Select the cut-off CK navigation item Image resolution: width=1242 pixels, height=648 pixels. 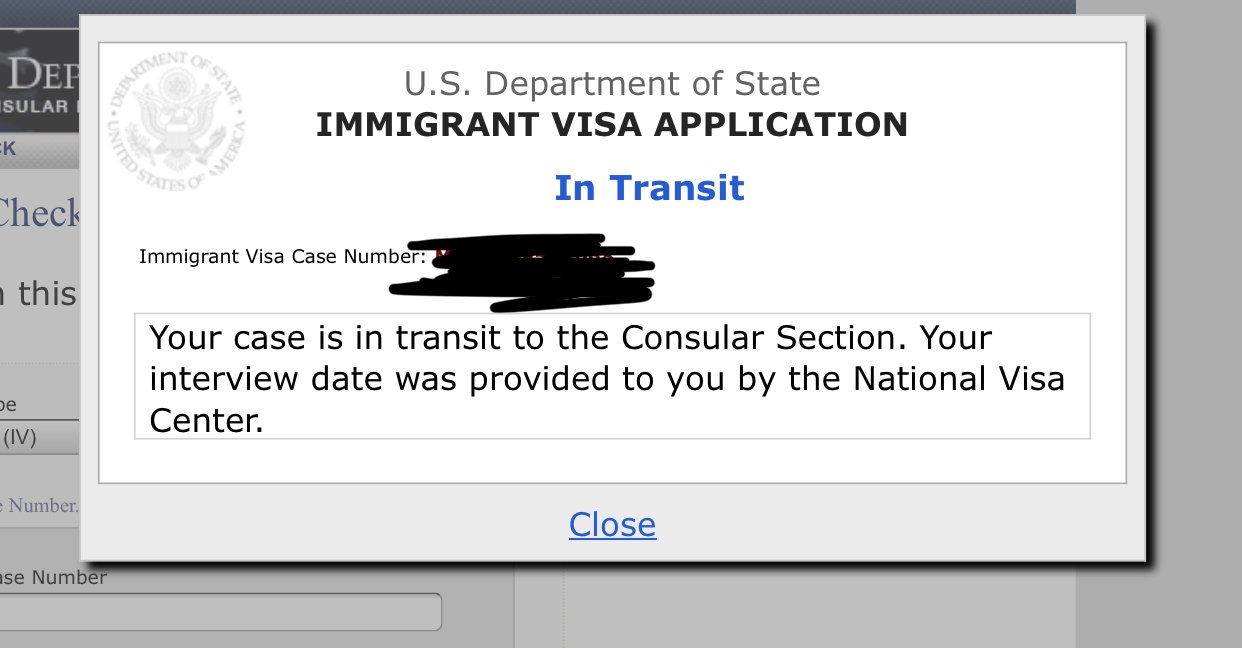tap(8, 148)
